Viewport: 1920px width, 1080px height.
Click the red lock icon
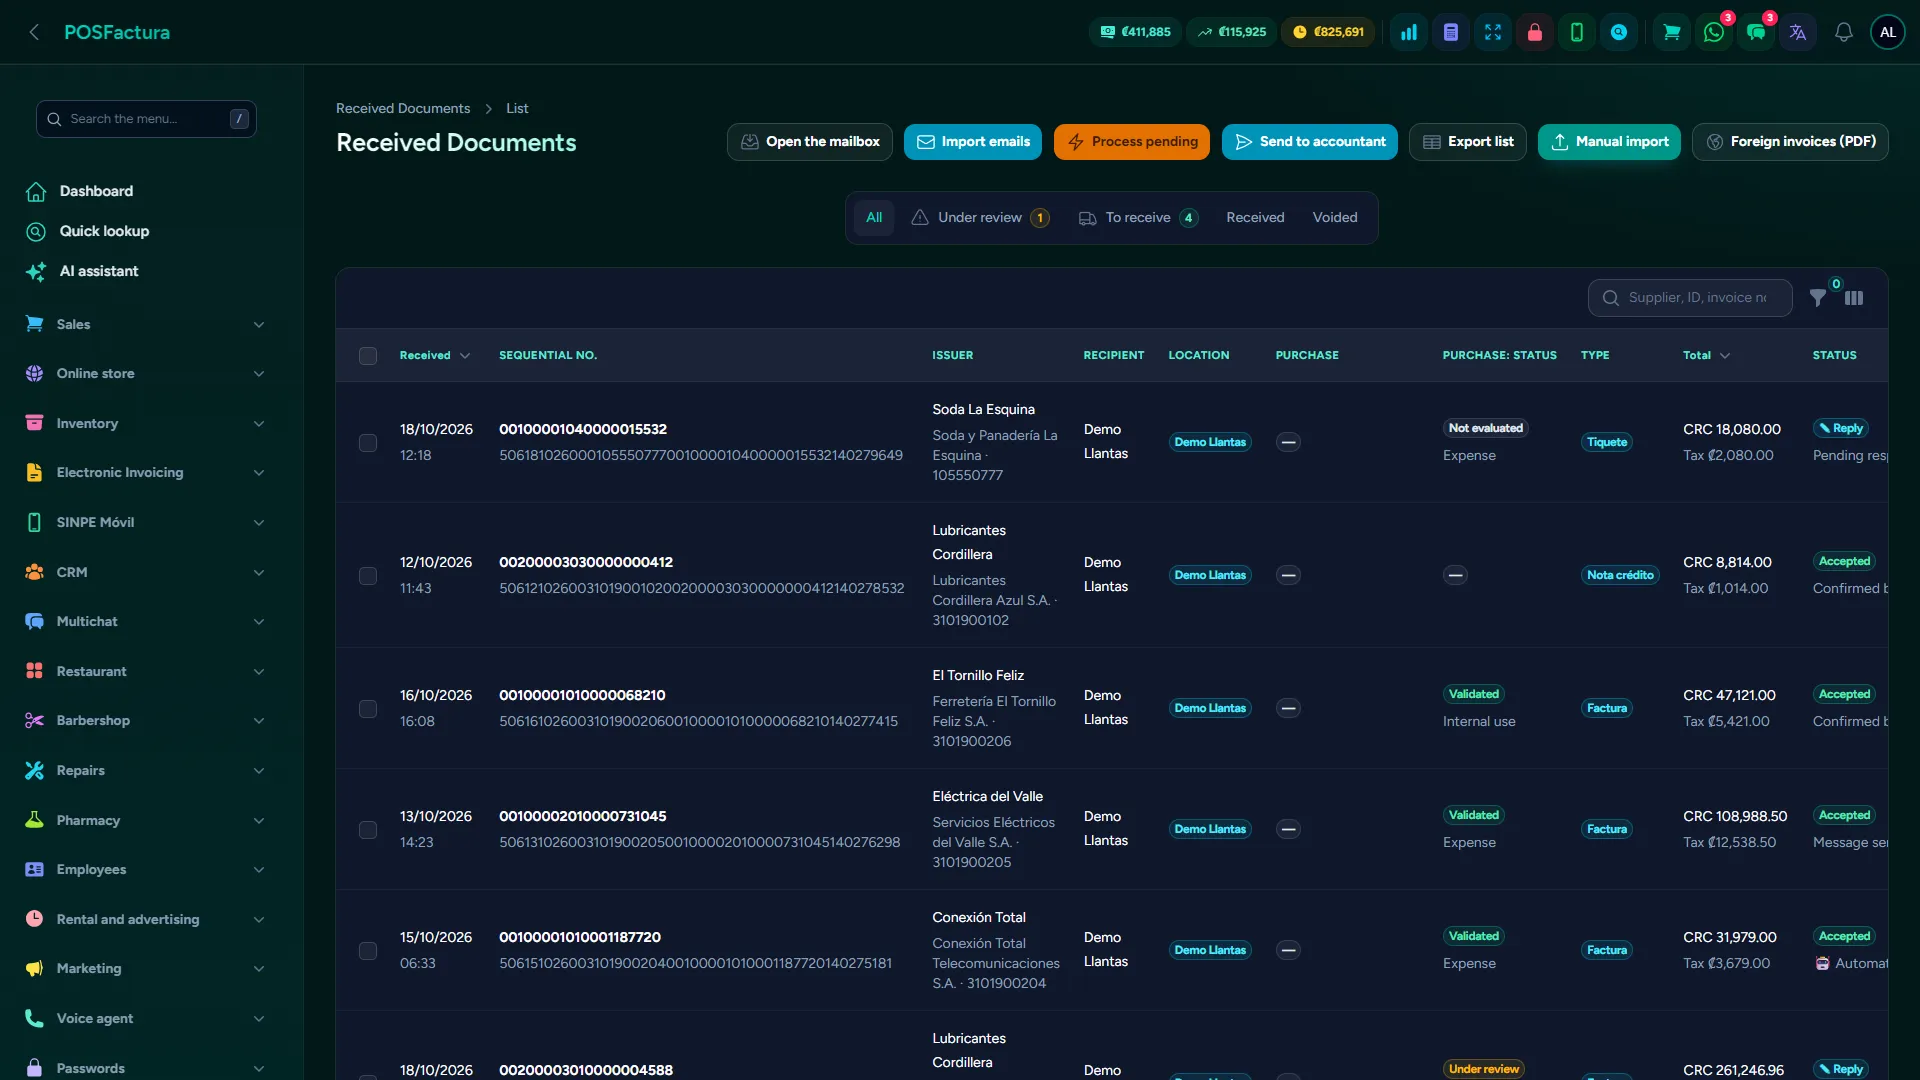tap(1535, 32)
